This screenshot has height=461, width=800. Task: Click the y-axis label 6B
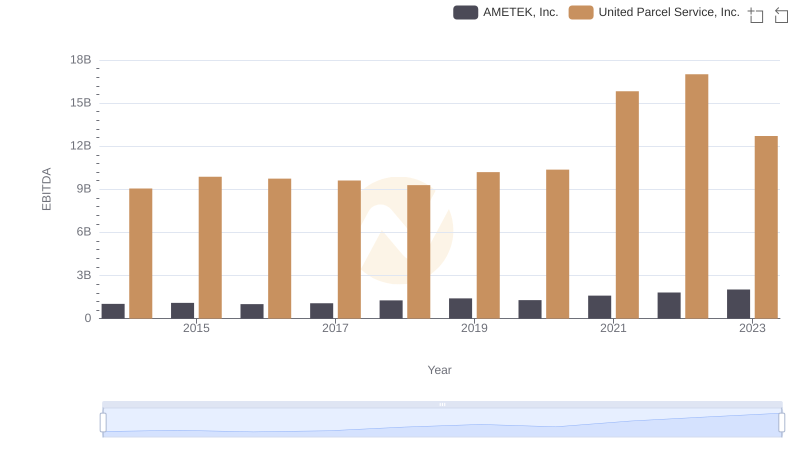pos(84,232)
